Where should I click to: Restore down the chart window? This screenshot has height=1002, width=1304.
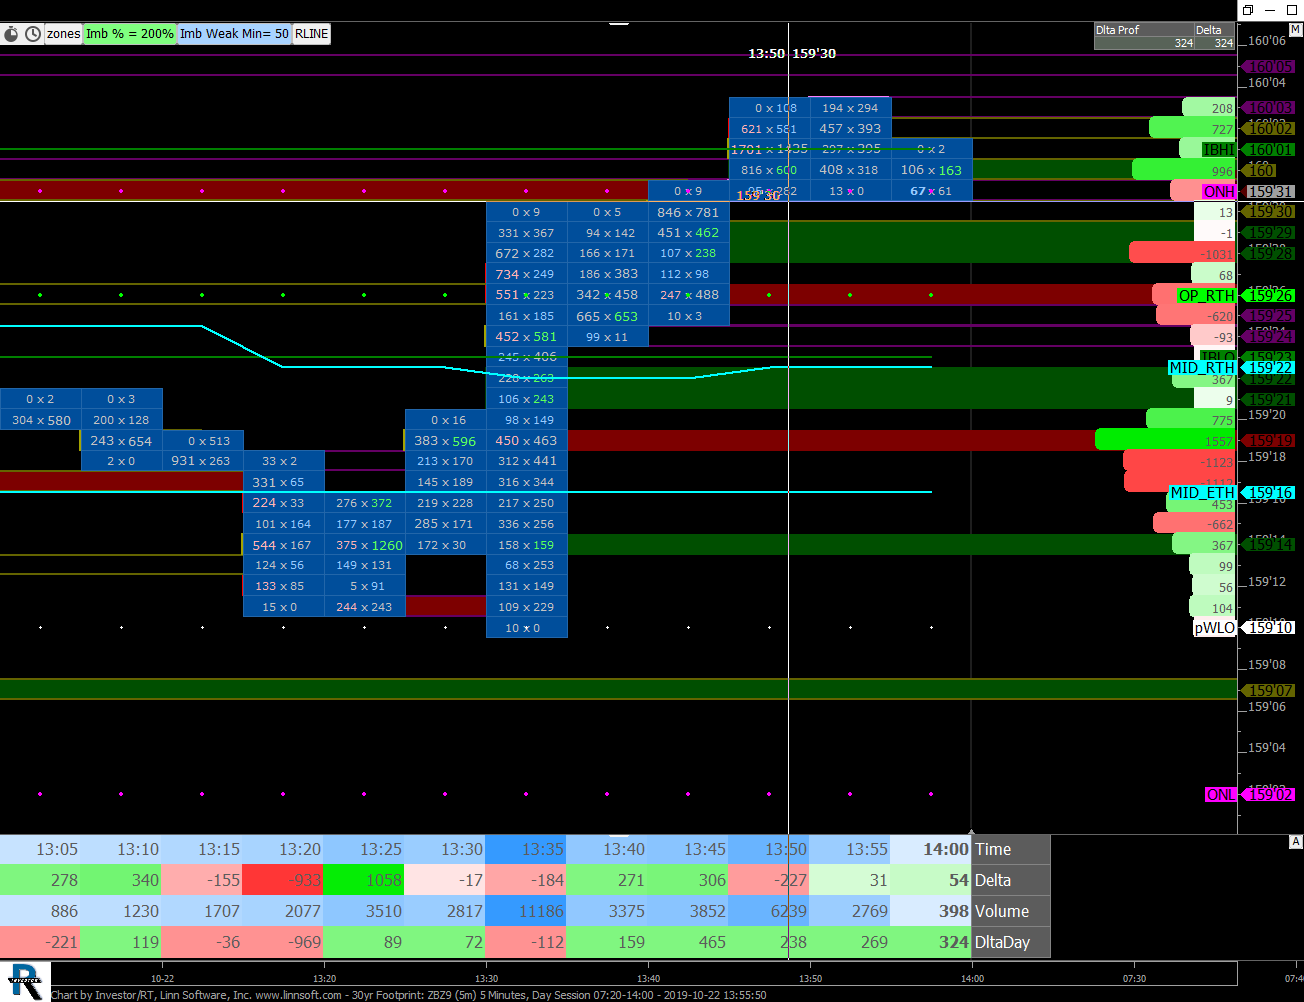pyautogui.click(x=1248, y=10)
